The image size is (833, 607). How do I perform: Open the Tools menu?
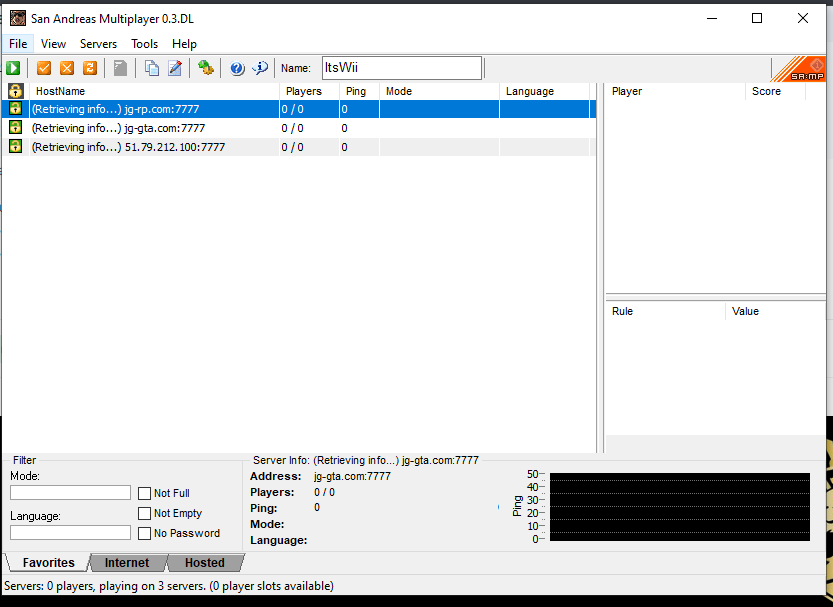[144, 44]
